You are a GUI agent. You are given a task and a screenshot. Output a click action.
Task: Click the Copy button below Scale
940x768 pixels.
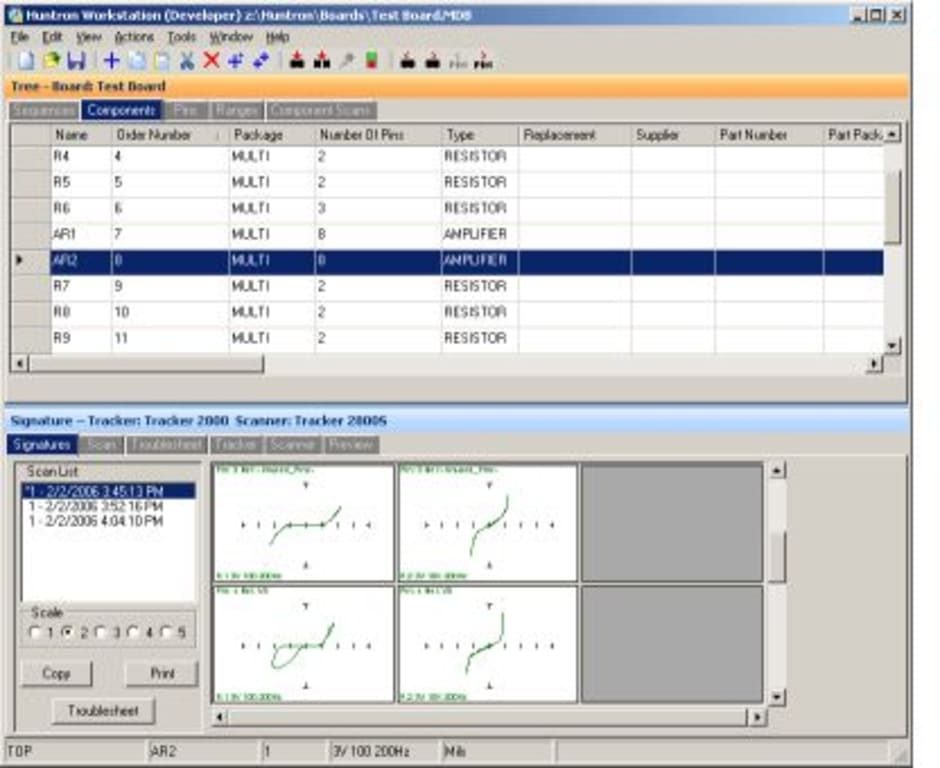tap(56, 674)
